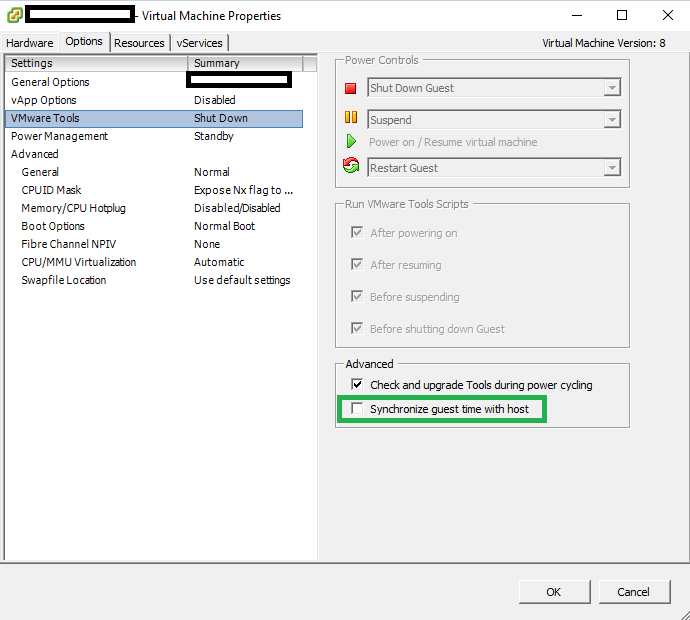Minimize the Virtual Machine Properties window
Screen dimensions: 690x620
[x=577, y=15]
